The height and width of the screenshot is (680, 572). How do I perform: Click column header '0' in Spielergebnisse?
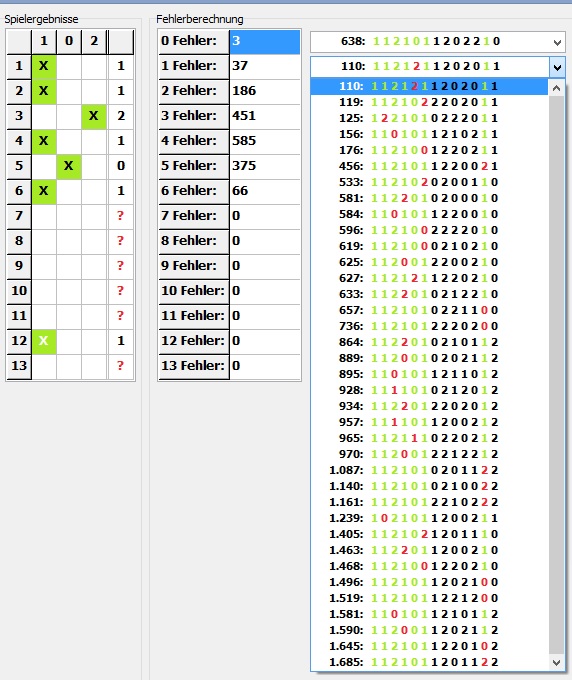[69, 41]
